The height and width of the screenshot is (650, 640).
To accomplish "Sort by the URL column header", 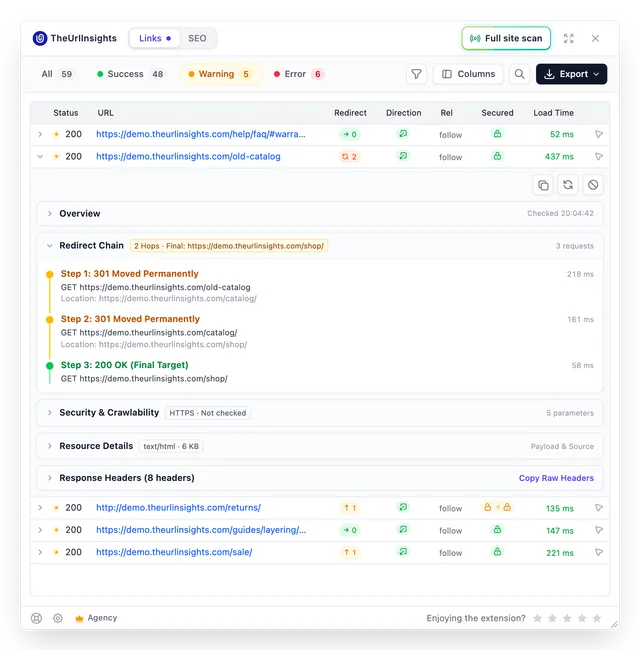I will pos(105,113).
